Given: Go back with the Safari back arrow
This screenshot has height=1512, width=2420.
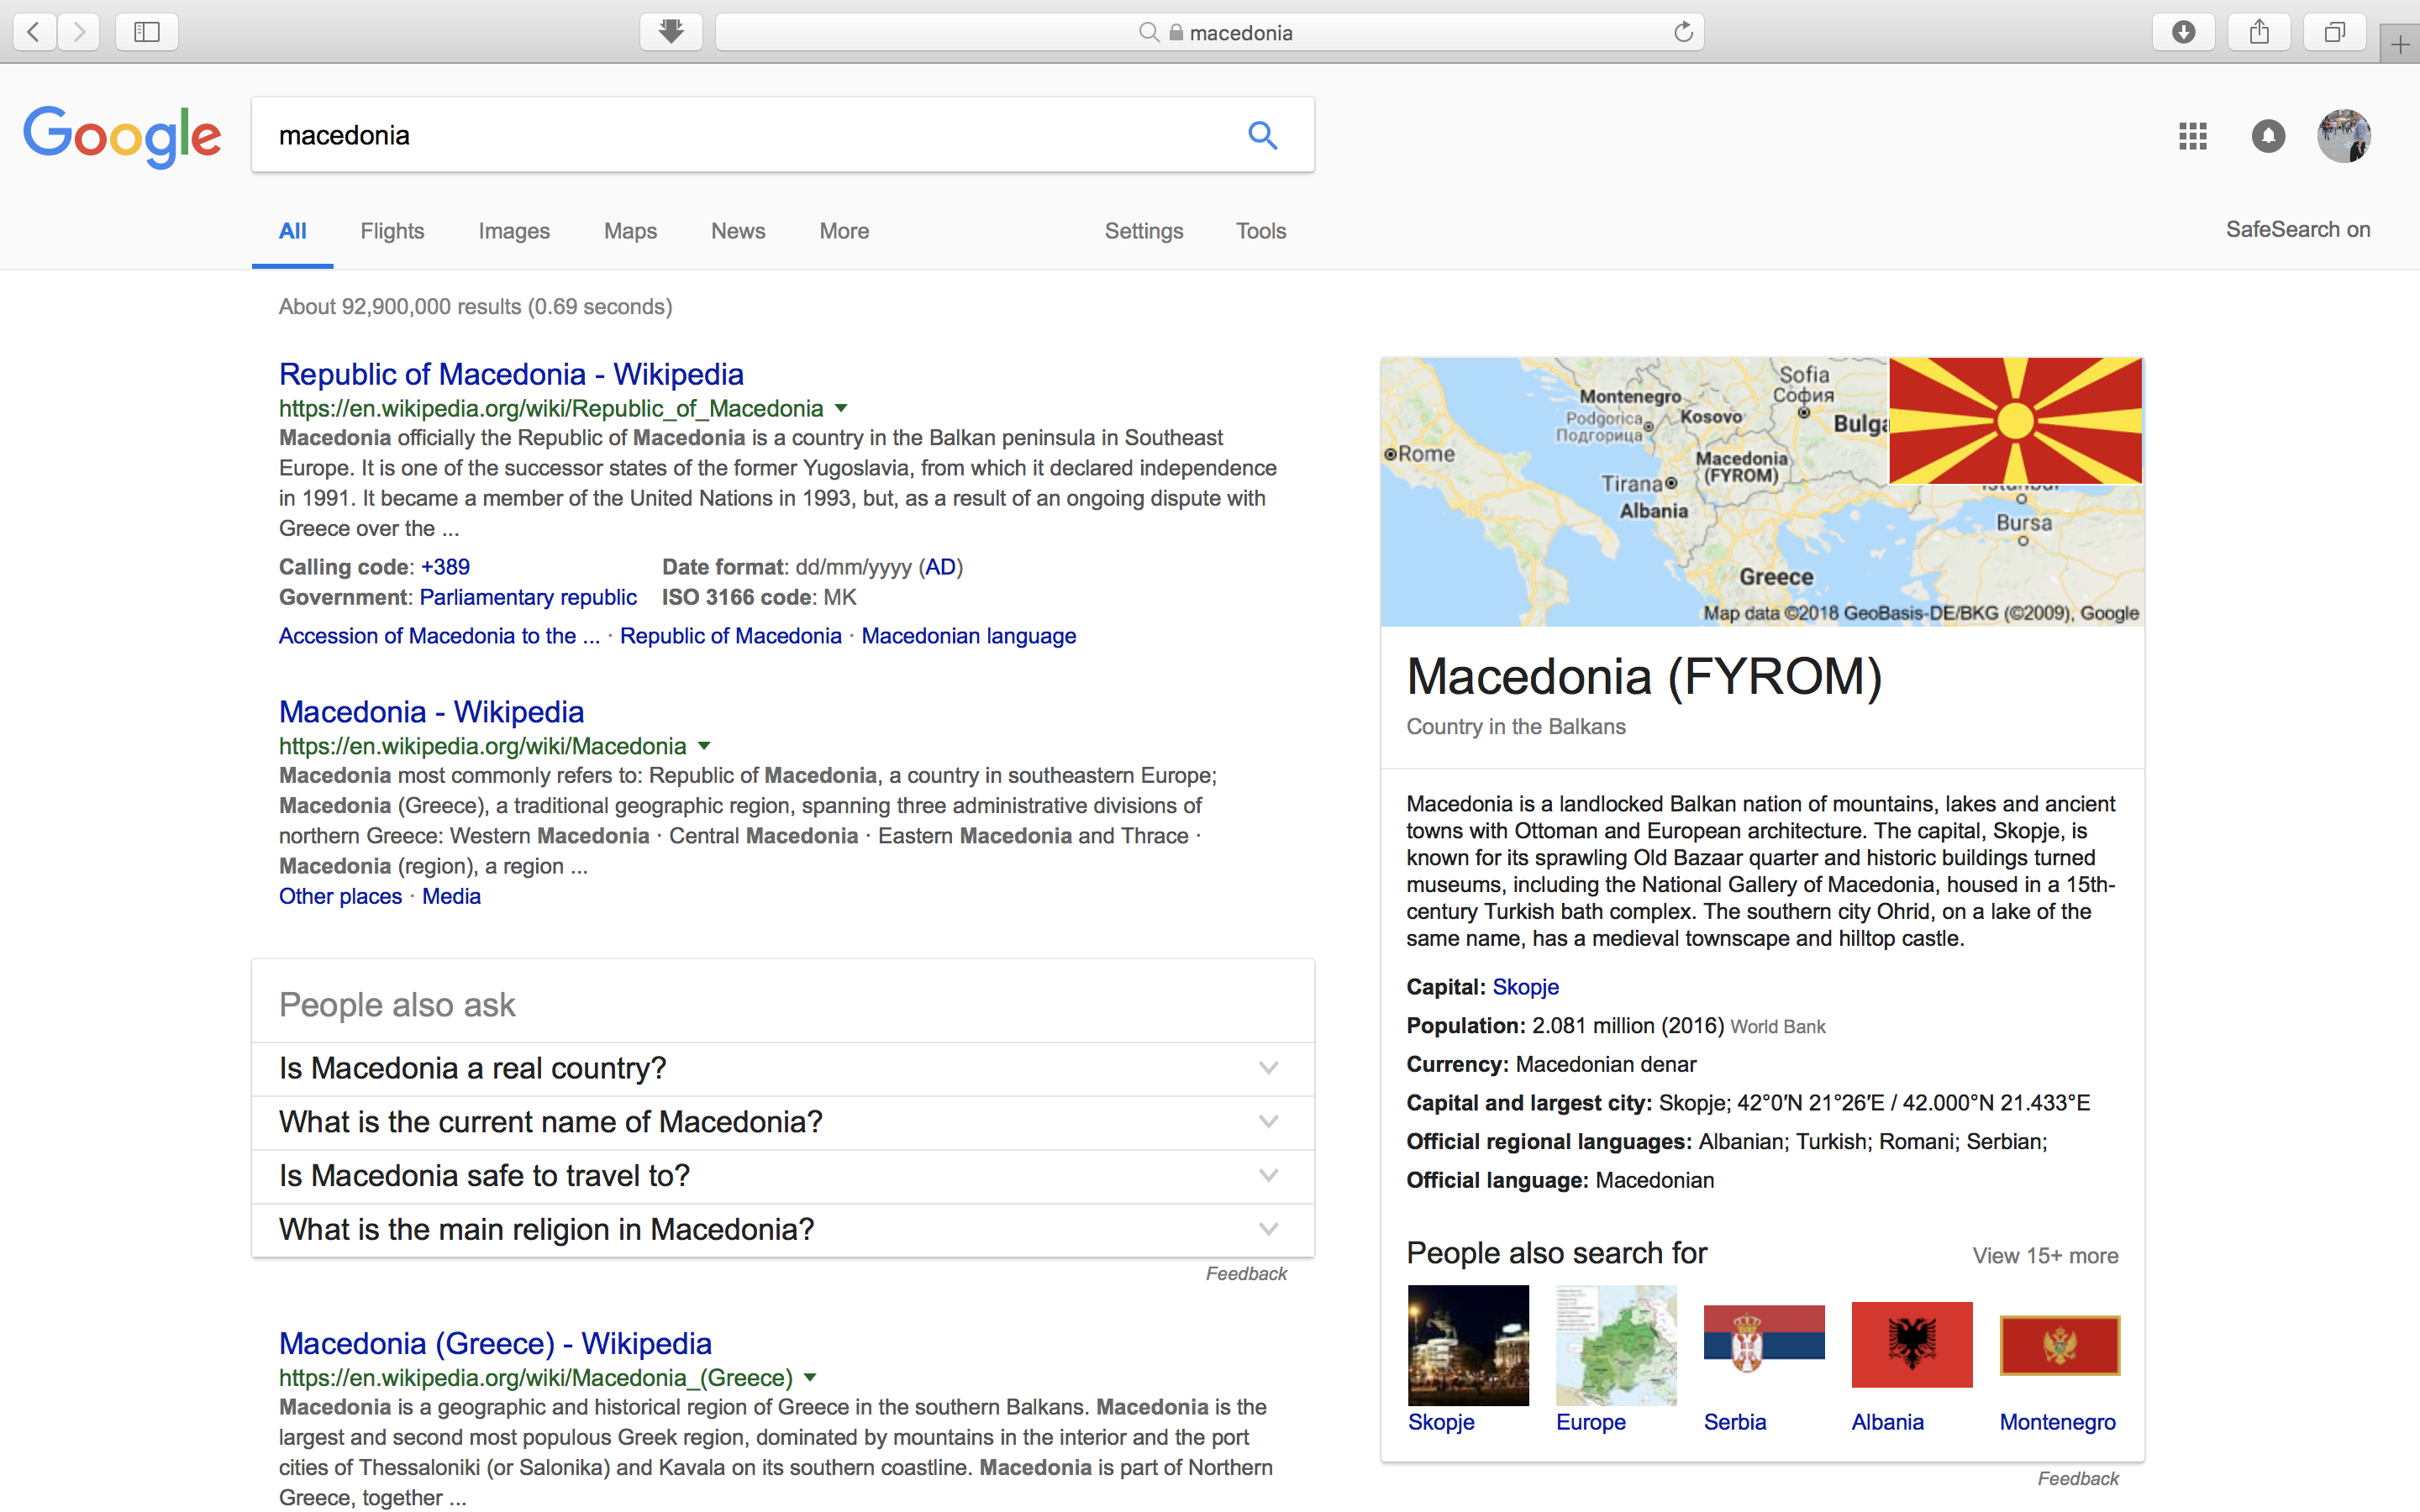Looking at the screenshot, I should (x=34, y=32).
